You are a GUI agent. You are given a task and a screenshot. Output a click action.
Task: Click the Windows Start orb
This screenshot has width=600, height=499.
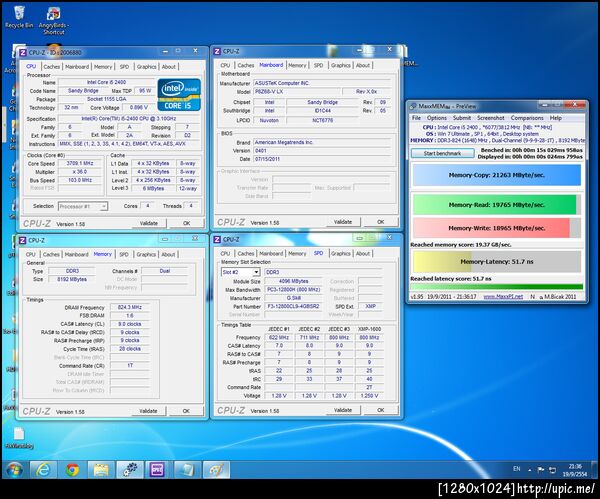14,469
